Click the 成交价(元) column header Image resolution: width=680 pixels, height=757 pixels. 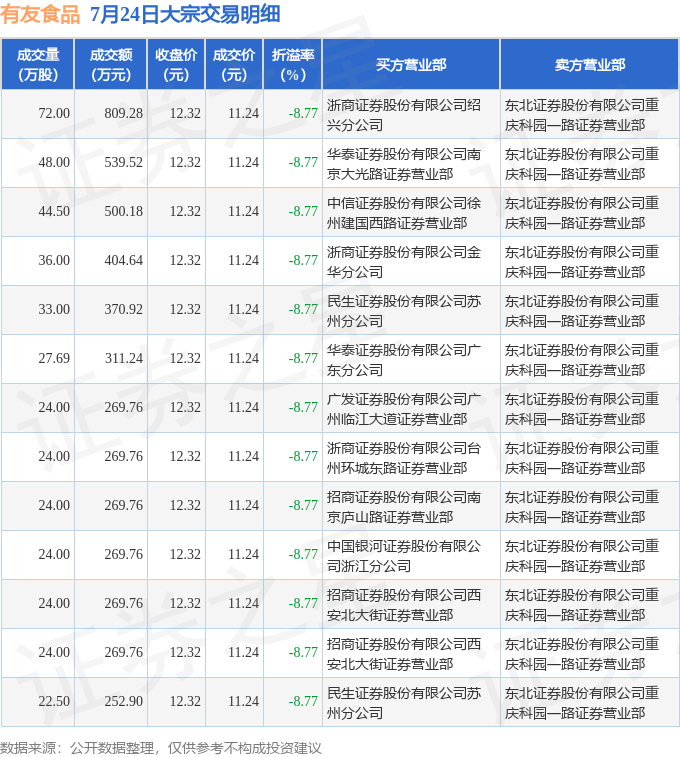234,65
